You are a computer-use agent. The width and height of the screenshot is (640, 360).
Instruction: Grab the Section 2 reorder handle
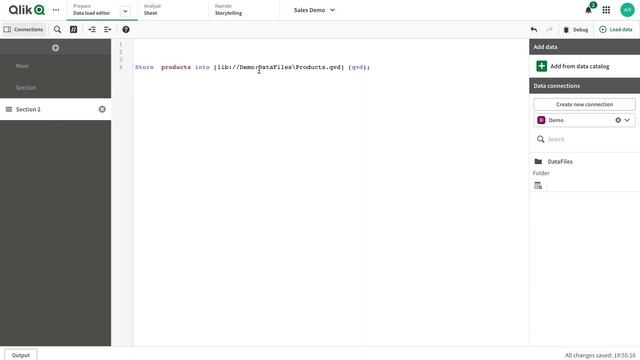pos(9,109)
